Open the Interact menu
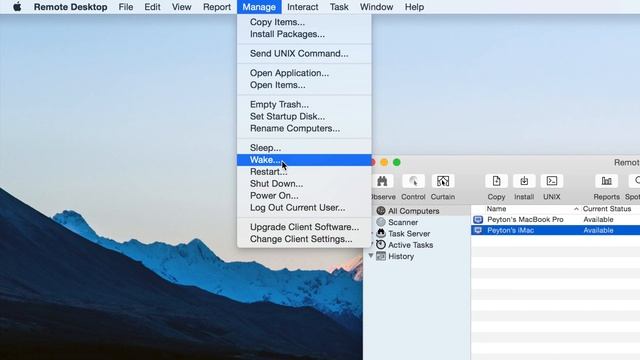The height and width of the screenshot is (360, 640). click(x=302, y=7)
